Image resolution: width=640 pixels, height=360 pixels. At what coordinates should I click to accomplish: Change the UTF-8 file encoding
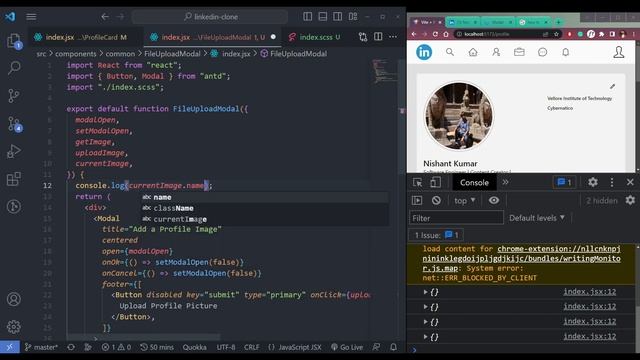point(226,347)
